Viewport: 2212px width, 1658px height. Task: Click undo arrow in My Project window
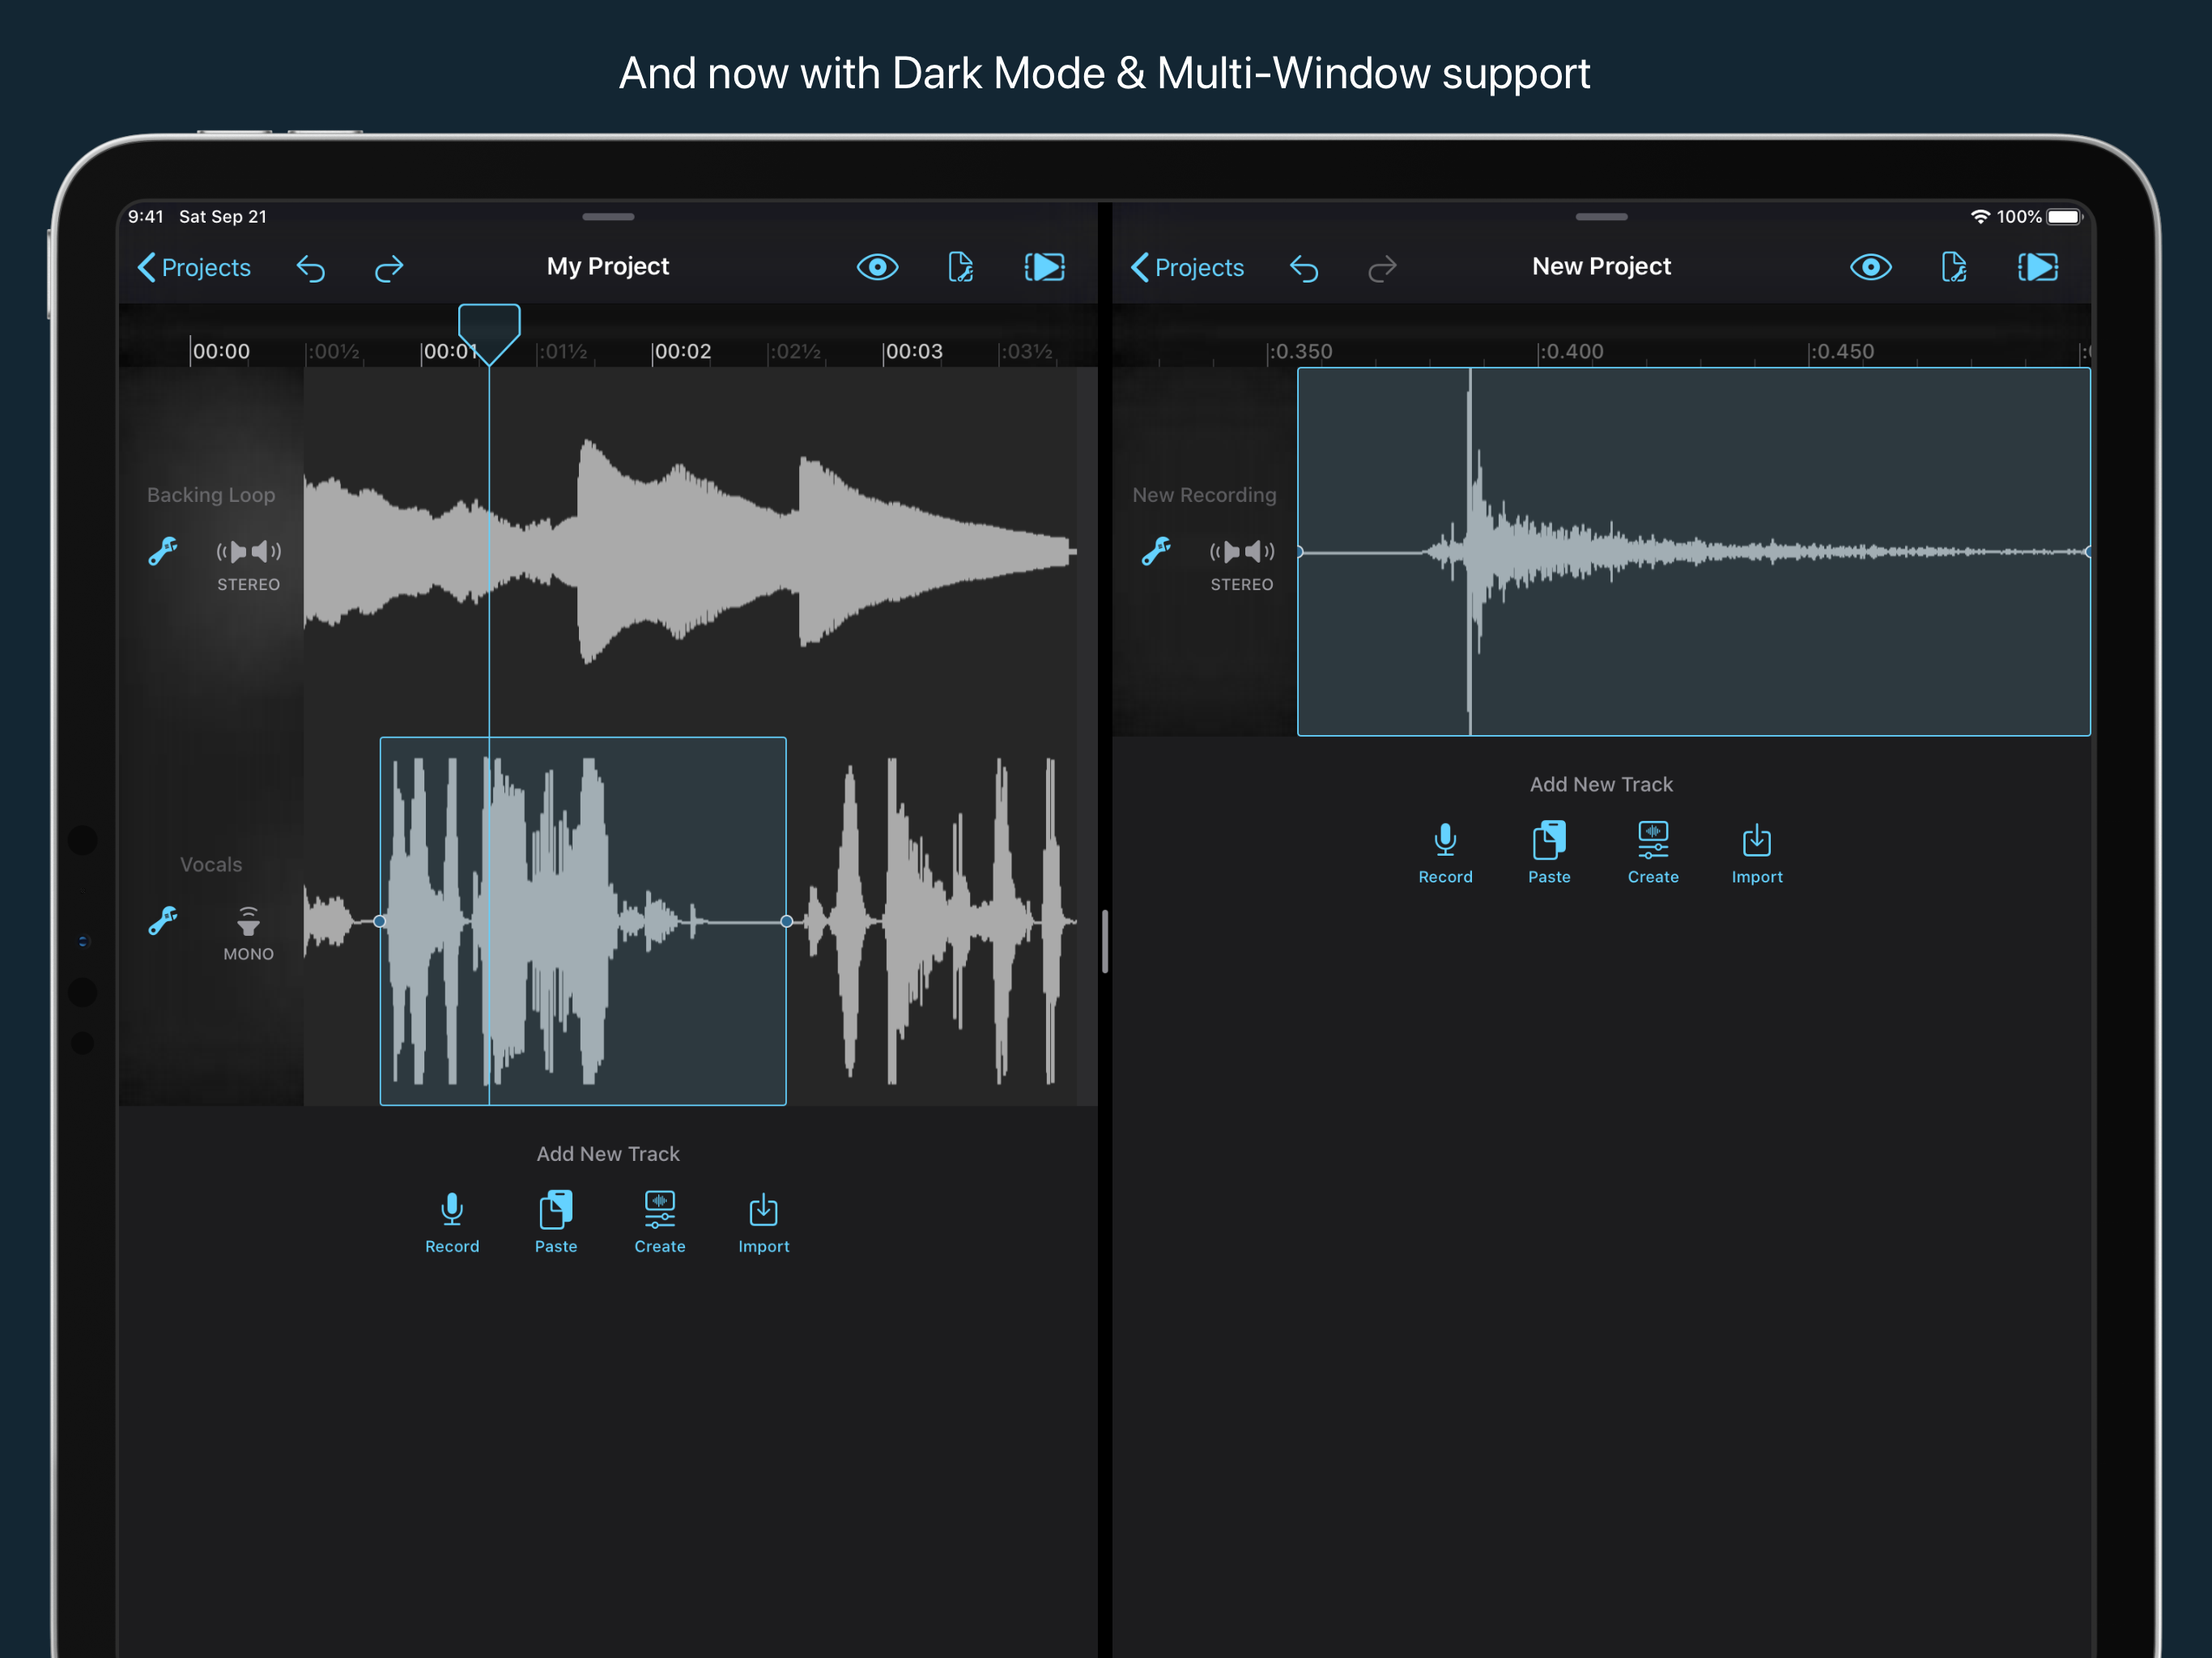tap(311, 268)
